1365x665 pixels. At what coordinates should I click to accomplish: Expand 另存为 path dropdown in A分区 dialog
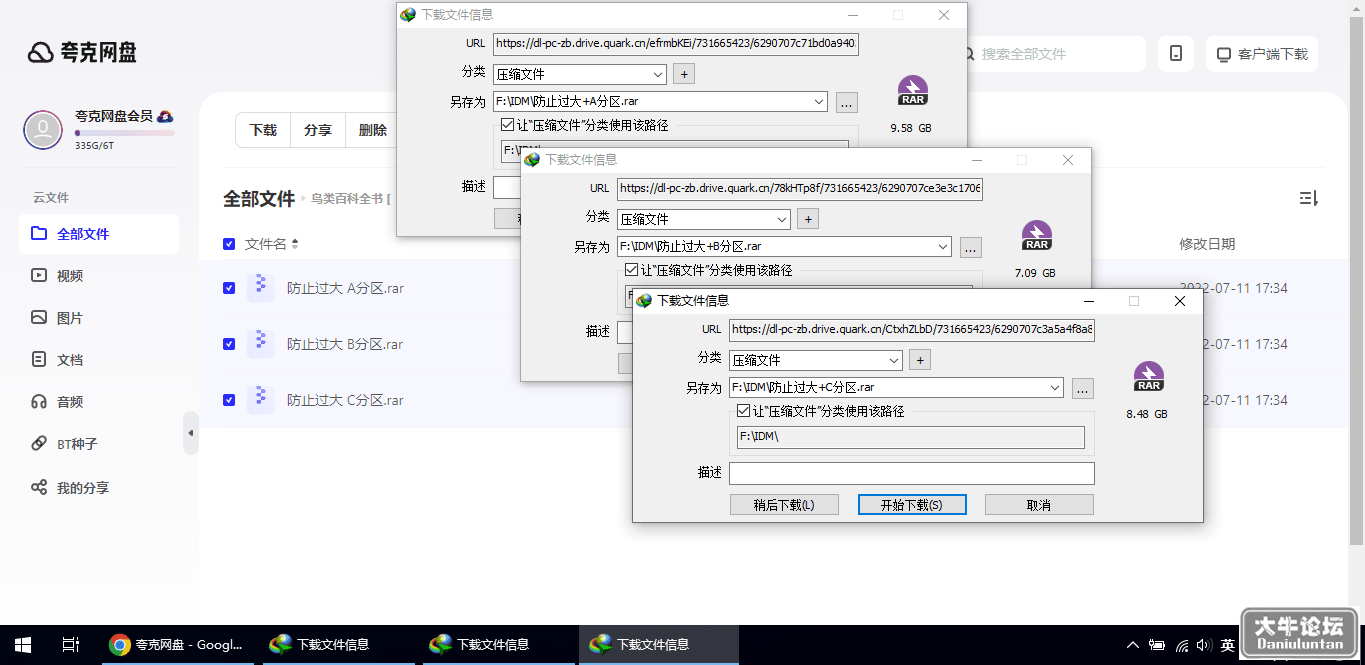point(819,102)
